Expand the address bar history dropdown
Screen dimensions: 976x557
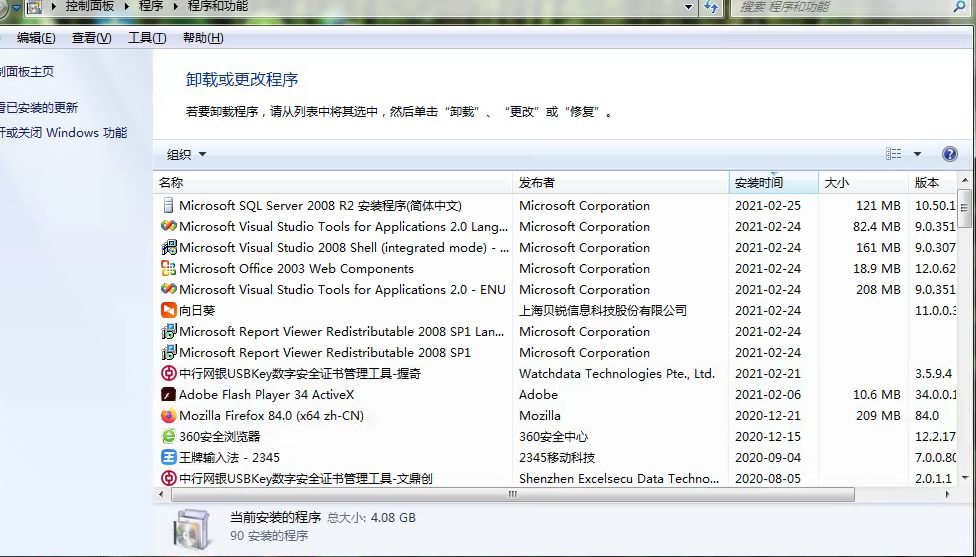click(688, 7)
